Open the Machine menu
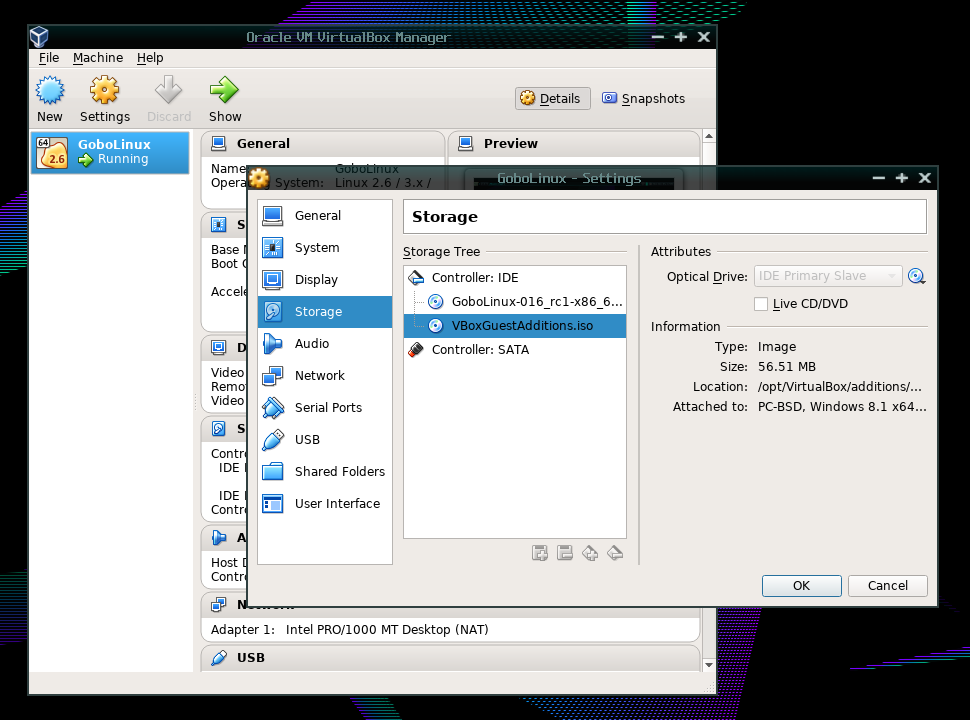Image resolution: width=970 pixels, height=720 pixels. click(97, 57)
